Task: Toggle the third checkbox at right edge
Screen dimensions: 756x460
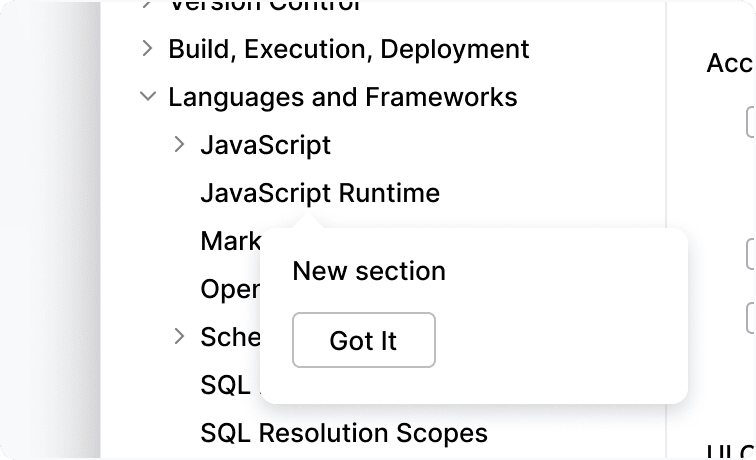Action: (x=751, y=317)
